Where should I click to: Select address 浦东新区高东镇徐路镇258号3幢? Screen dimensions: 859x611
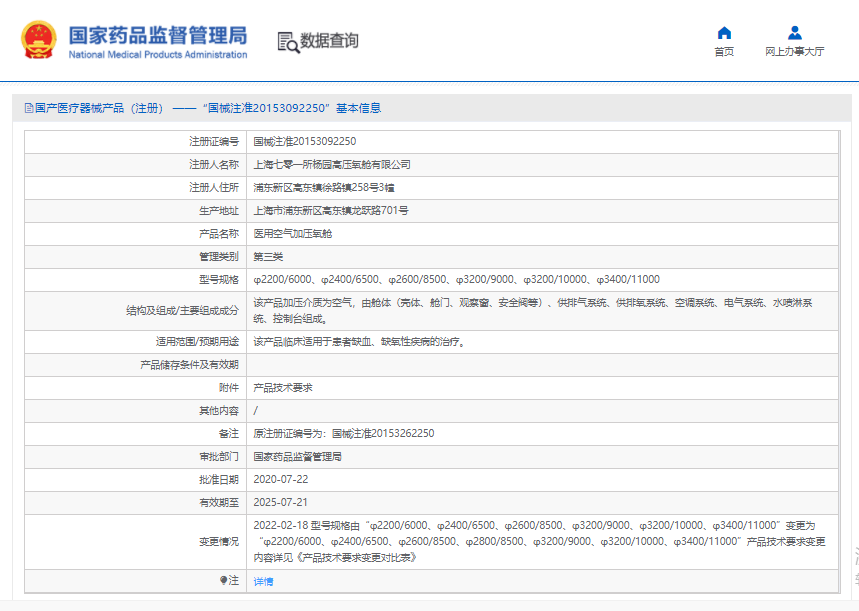point(324,187)
